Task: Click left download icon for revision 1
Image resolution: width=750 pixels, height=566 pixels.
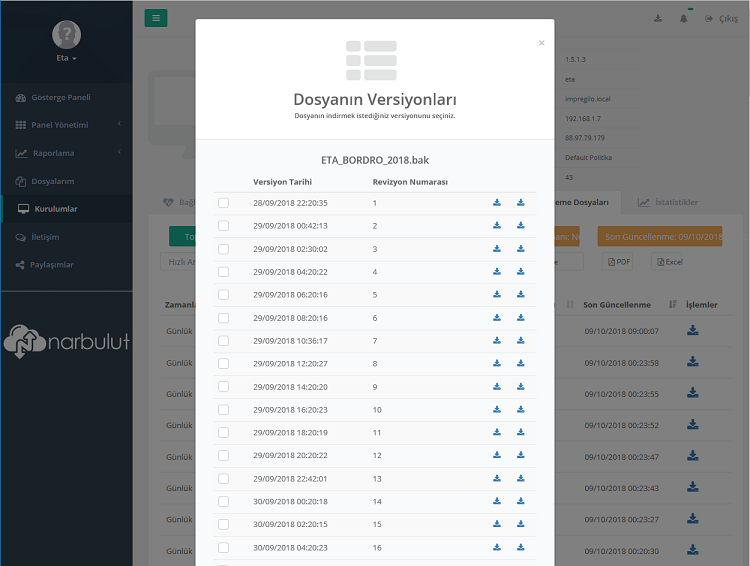Action: coord(497,203)
